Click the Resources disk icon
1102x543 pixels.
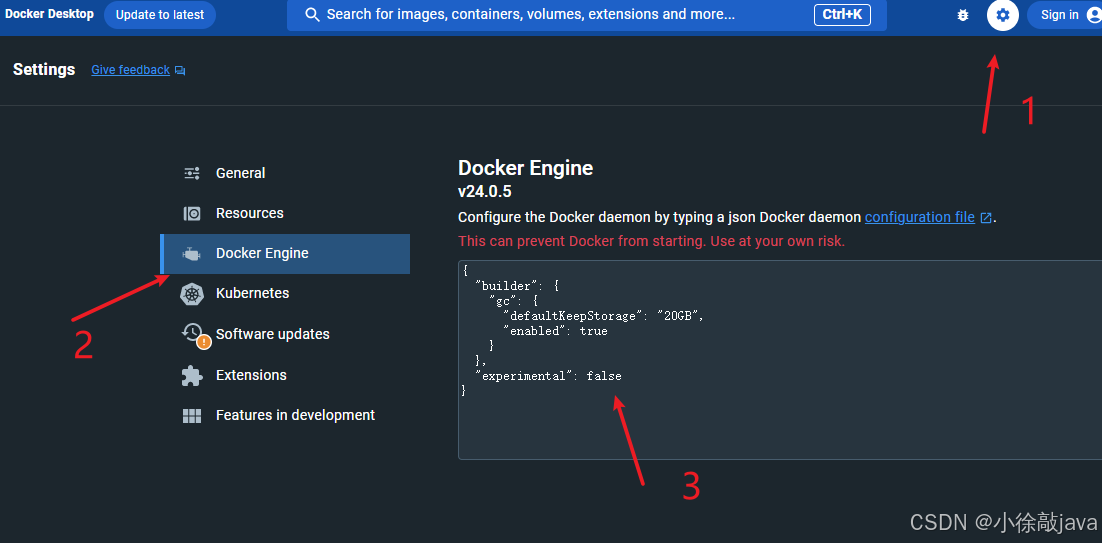(192, 214)
